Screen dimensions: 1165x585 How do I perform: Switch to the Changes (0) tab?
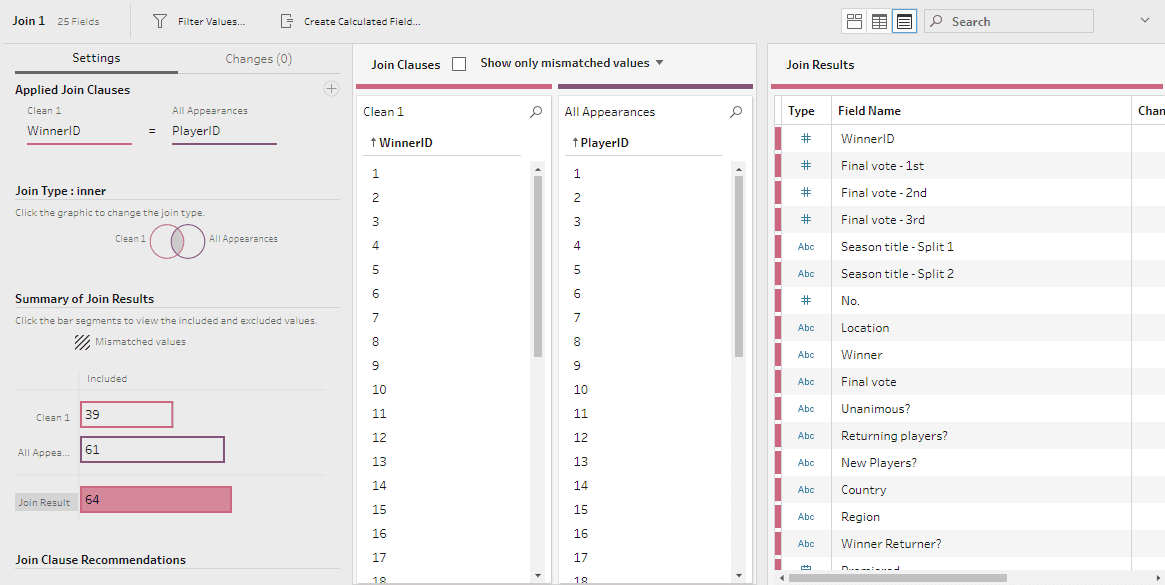(258, 59)
